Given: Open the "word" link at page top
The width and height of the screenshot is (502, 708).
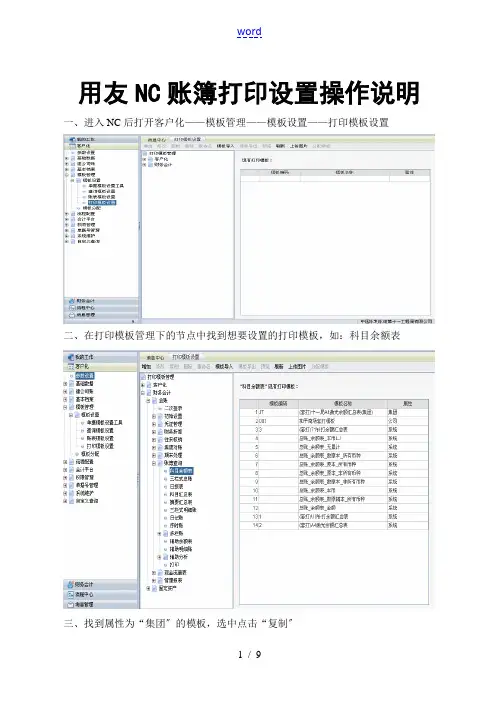Looking at the screenshot, I should 249,32.
